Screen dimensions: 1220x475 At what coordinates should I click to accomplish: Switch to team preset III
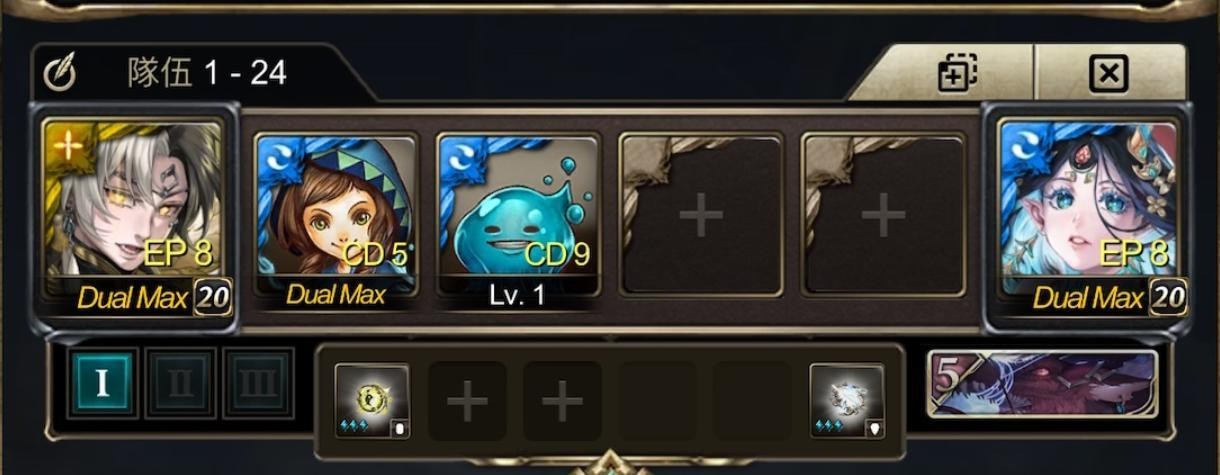258,383
